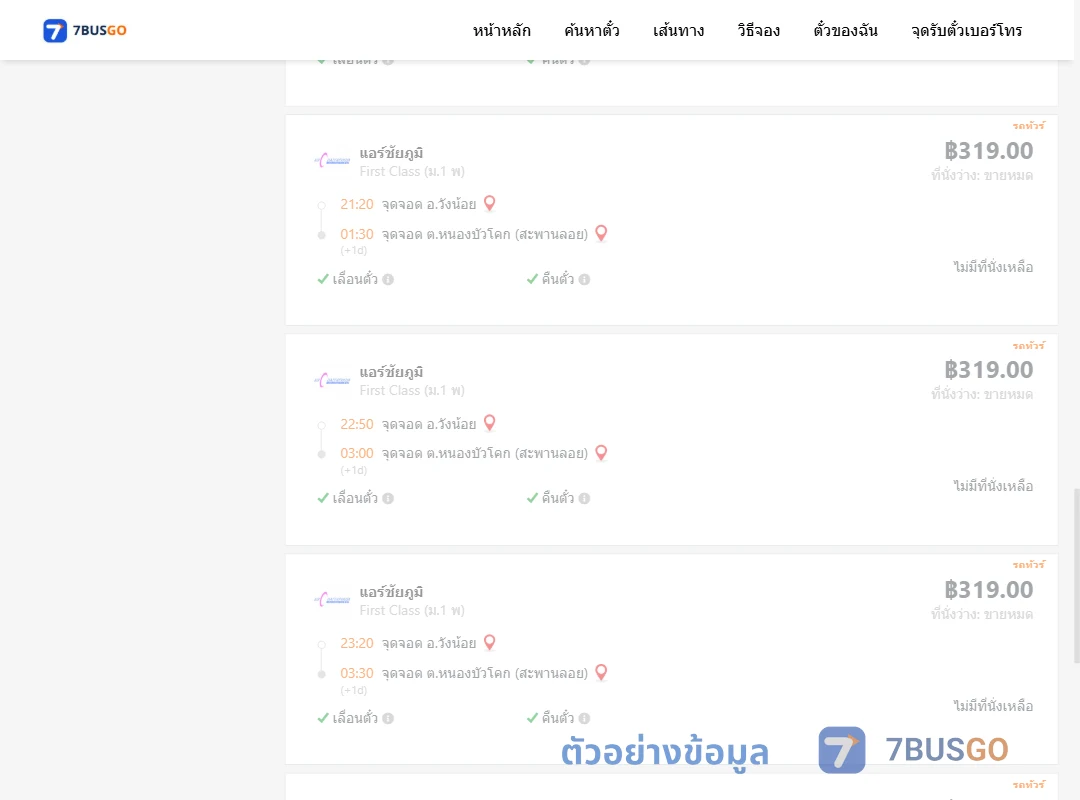Click info icon beside เลื่อนตั๋ว in 22:50 trip
The image size is (1080, 800).
(x=388, y=498)
